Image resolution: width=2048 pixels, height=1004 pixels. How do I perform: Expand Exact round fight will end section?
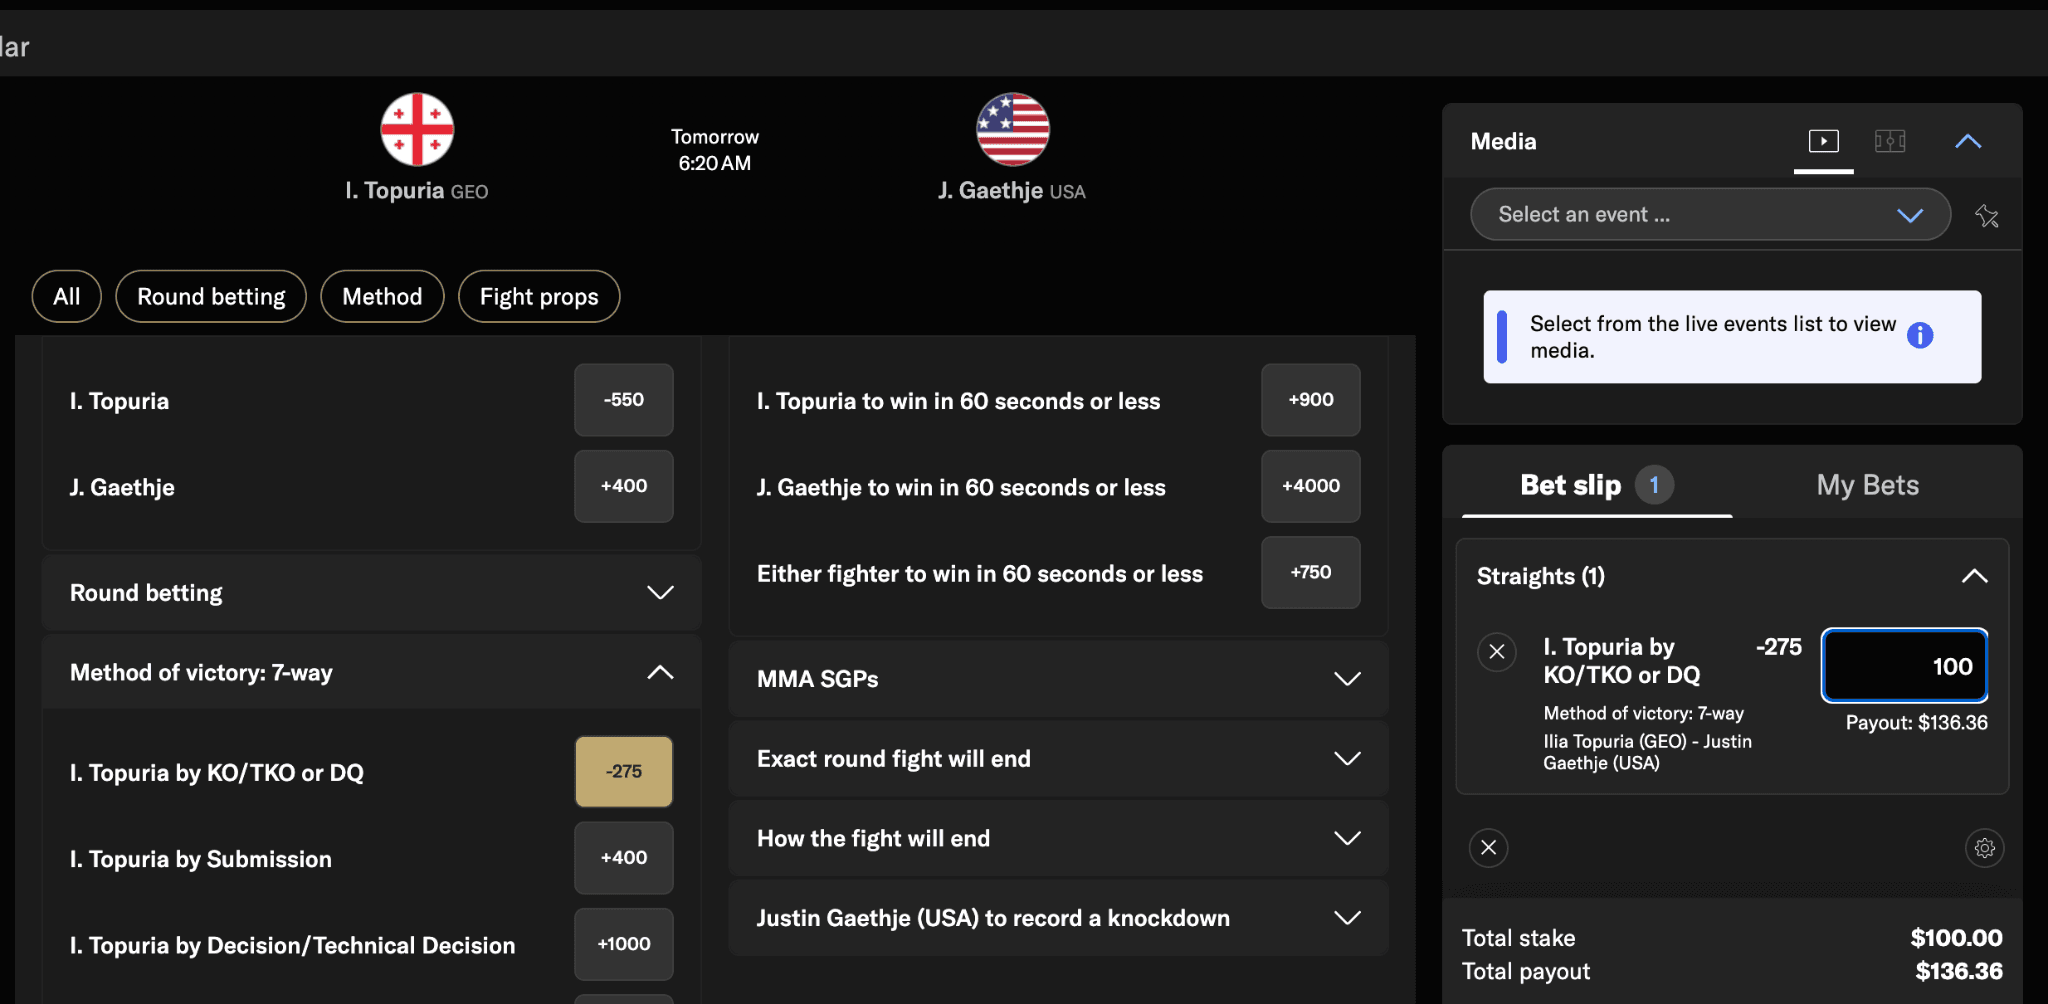1058,759
